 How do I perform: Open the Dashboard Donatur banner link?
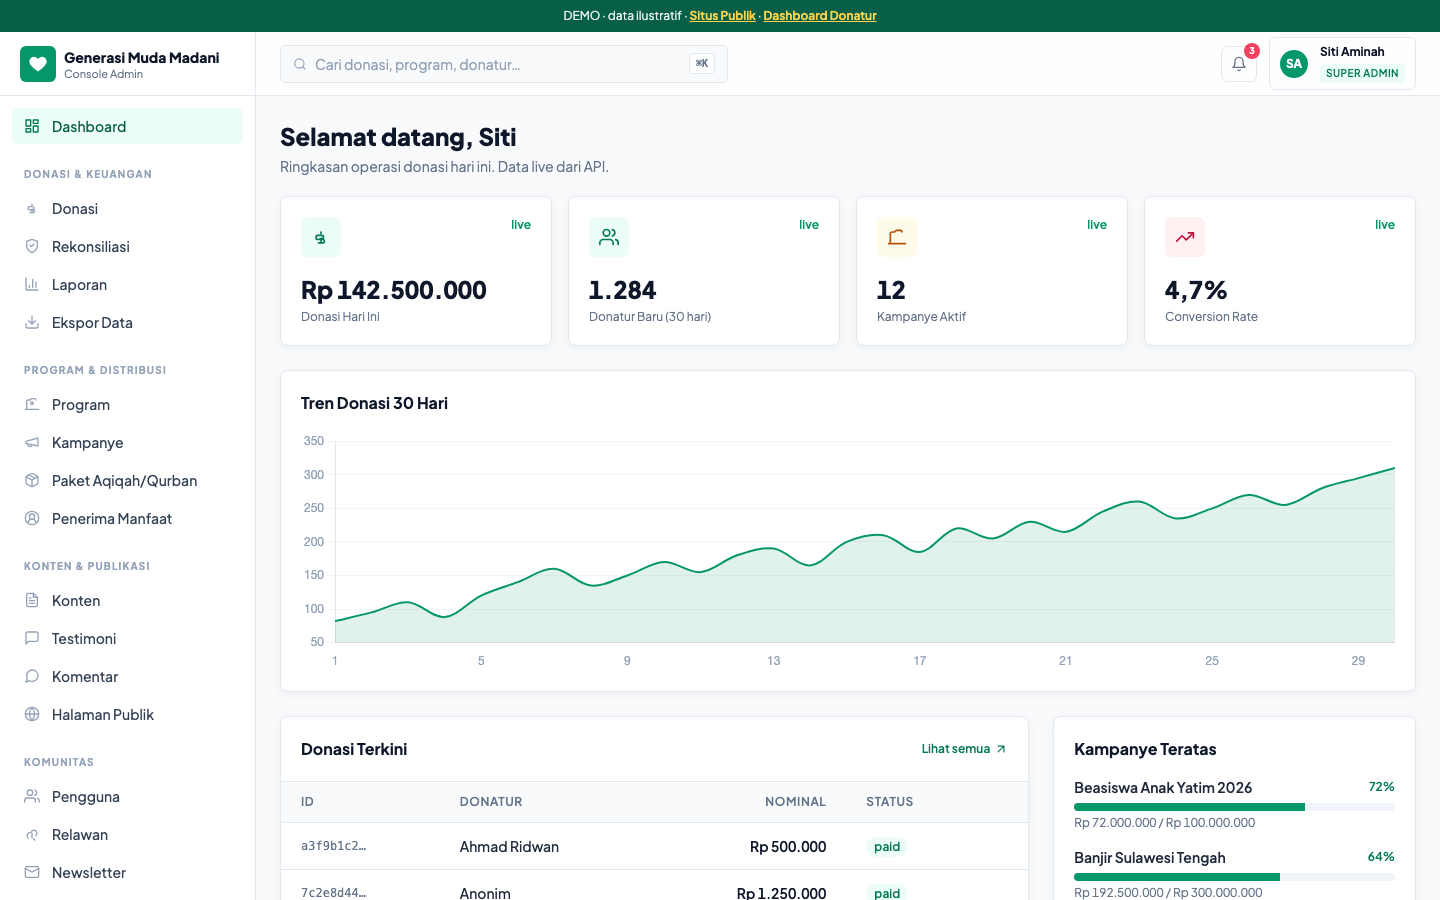click(x=820, y=16)
